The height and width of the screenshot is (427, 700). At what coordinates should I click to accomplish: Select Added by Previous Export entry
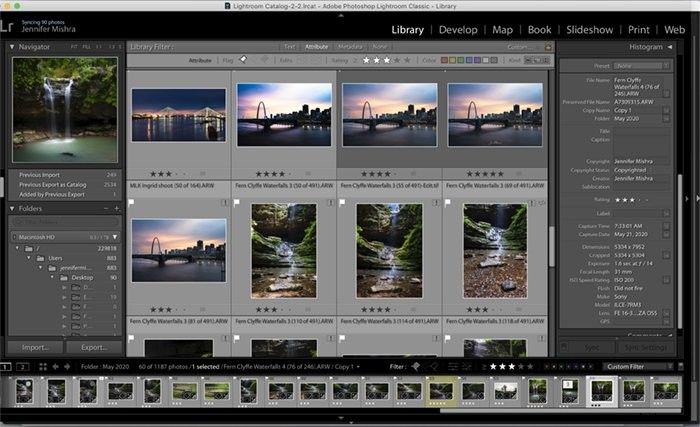pyautogui.click(x=66, y=194)
